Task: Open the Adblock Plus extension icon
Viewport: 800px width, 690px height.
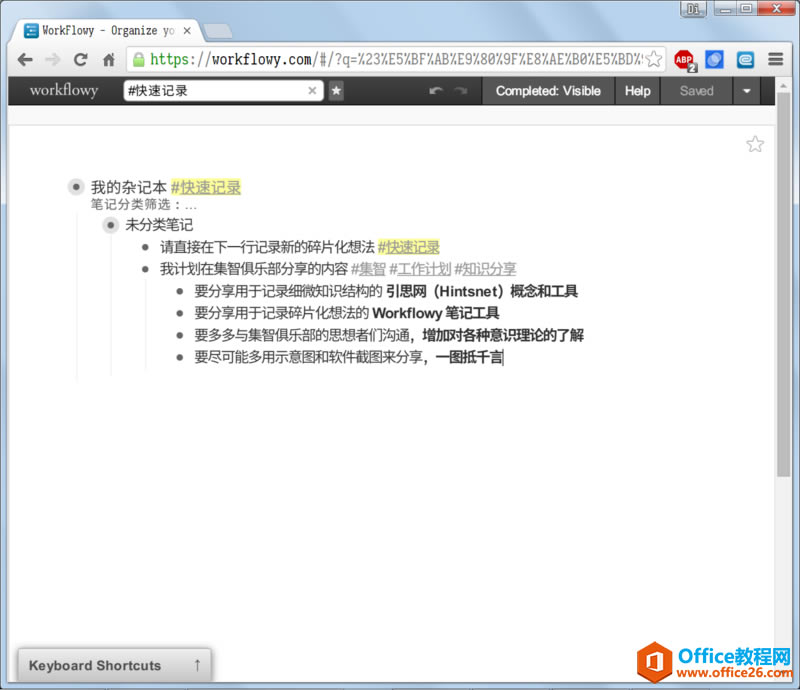Action: (685, 60)
